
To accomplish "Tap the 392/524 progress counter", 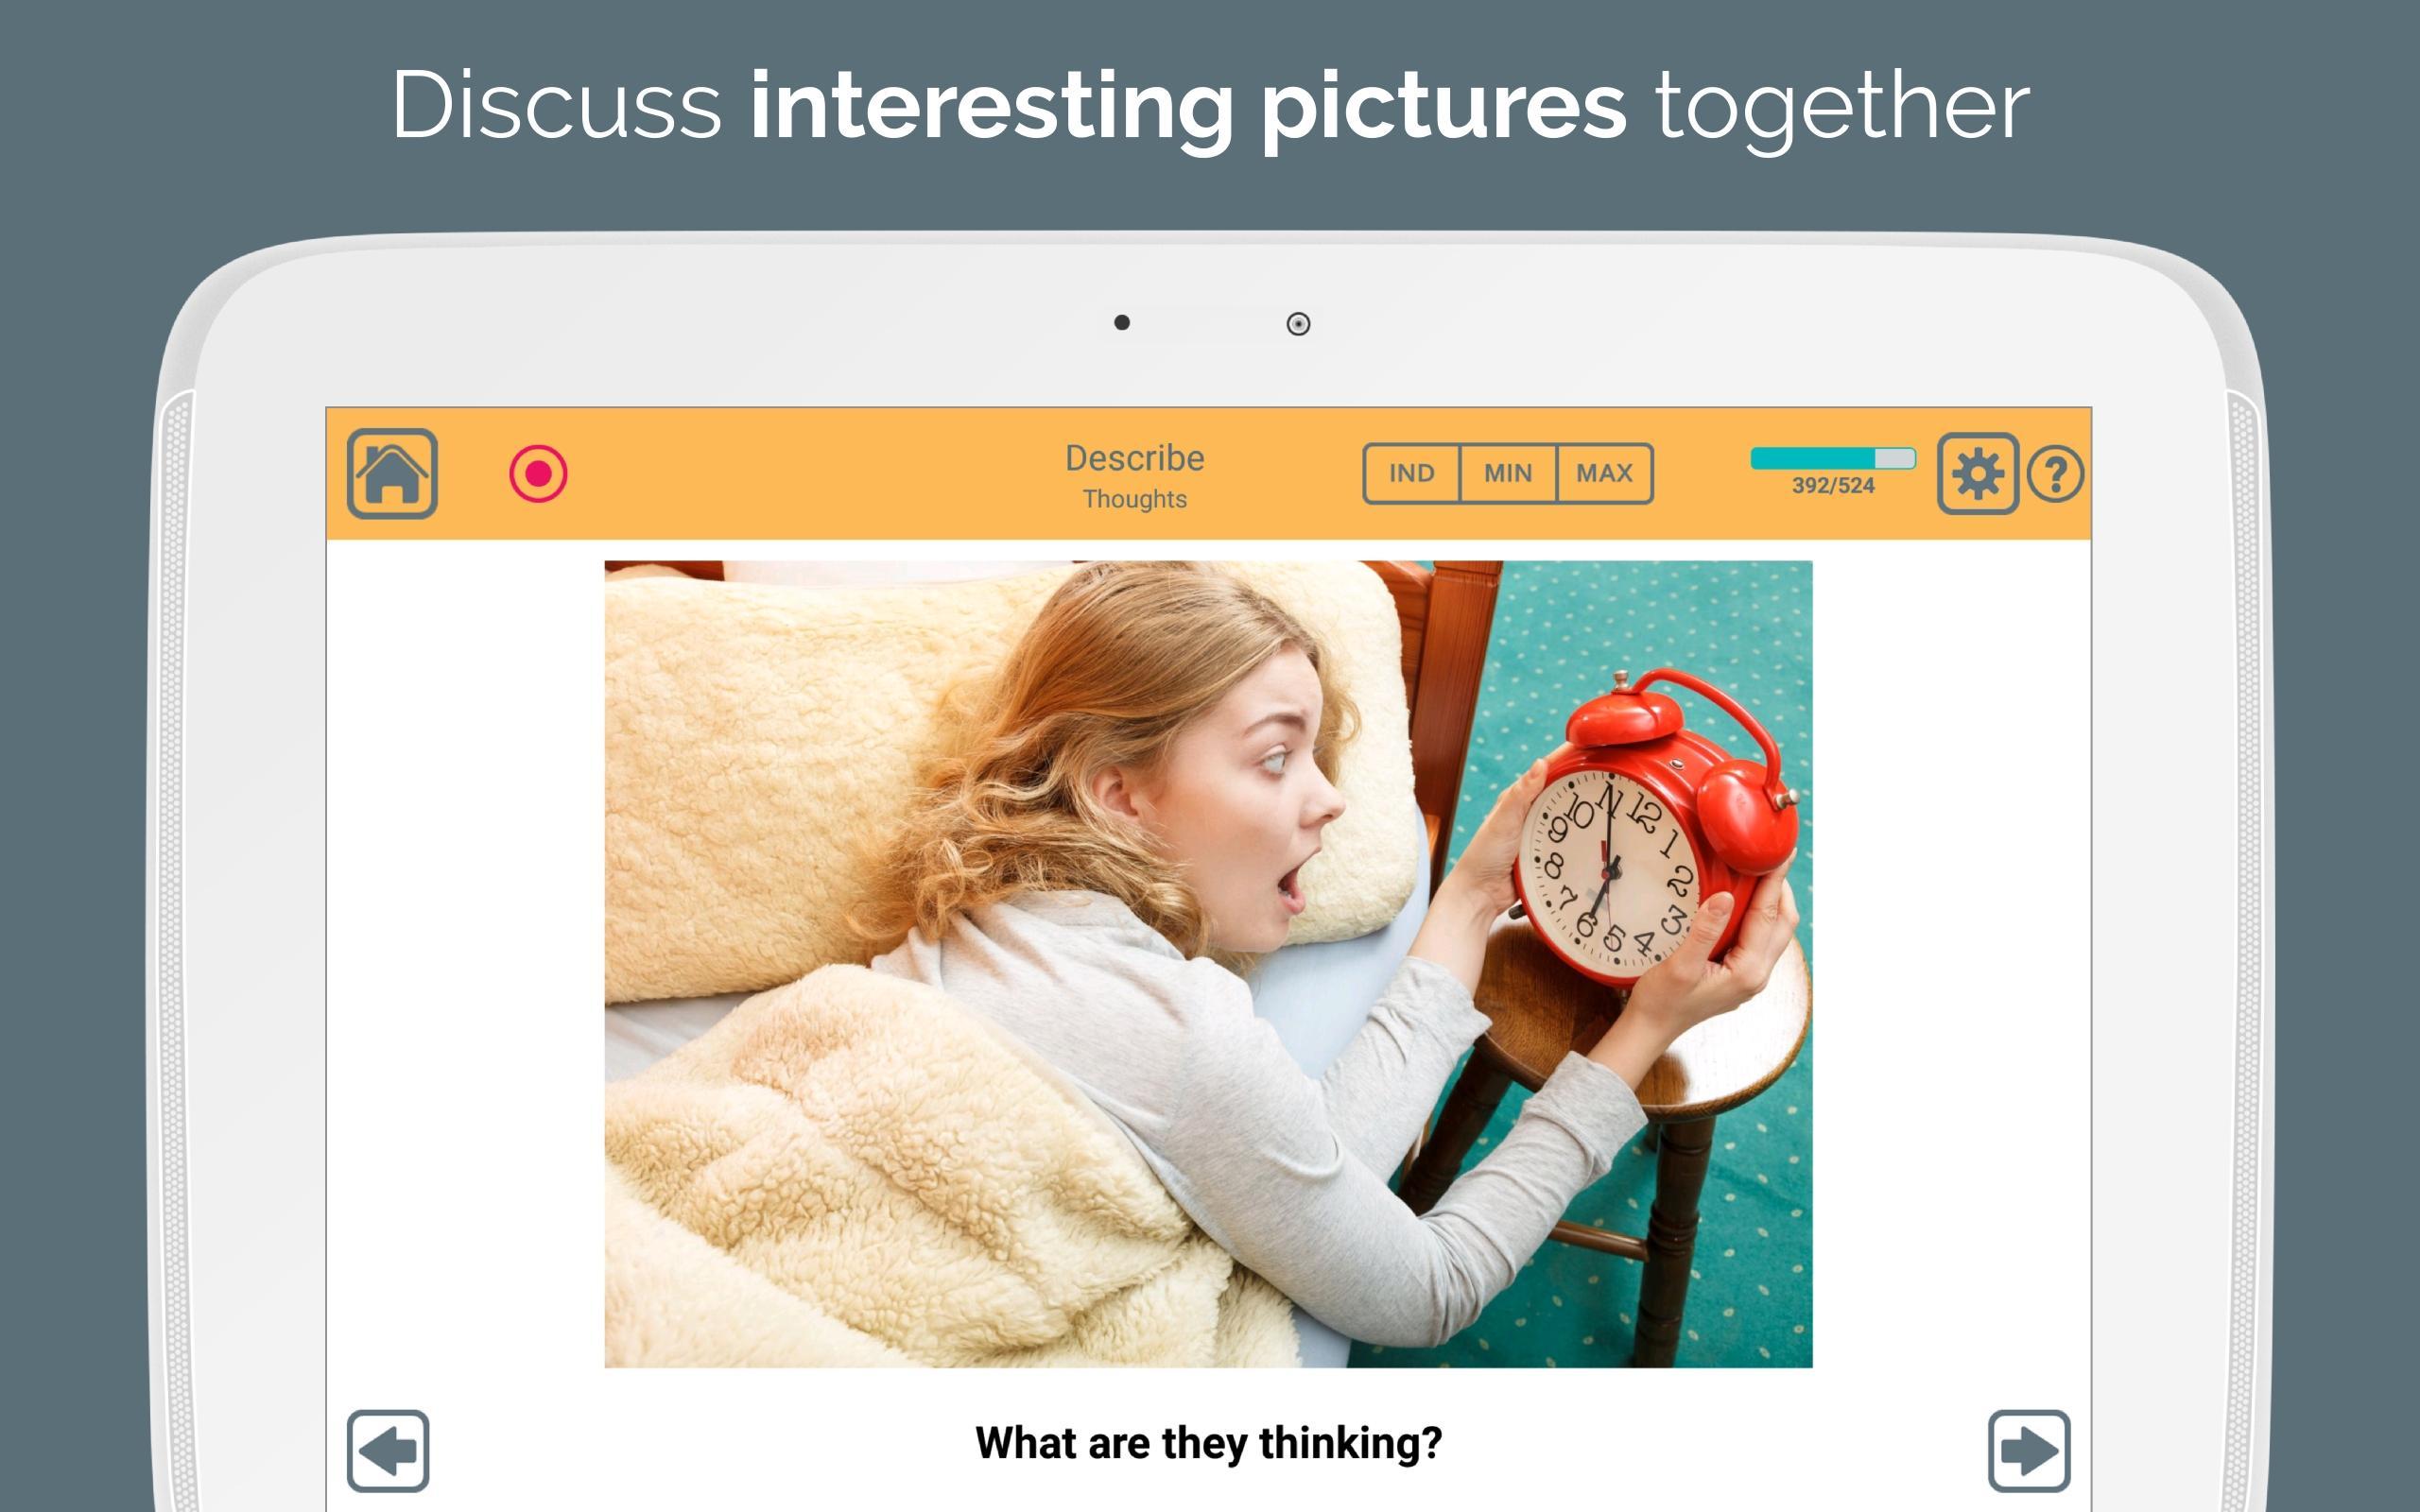I will point(1833,486).
